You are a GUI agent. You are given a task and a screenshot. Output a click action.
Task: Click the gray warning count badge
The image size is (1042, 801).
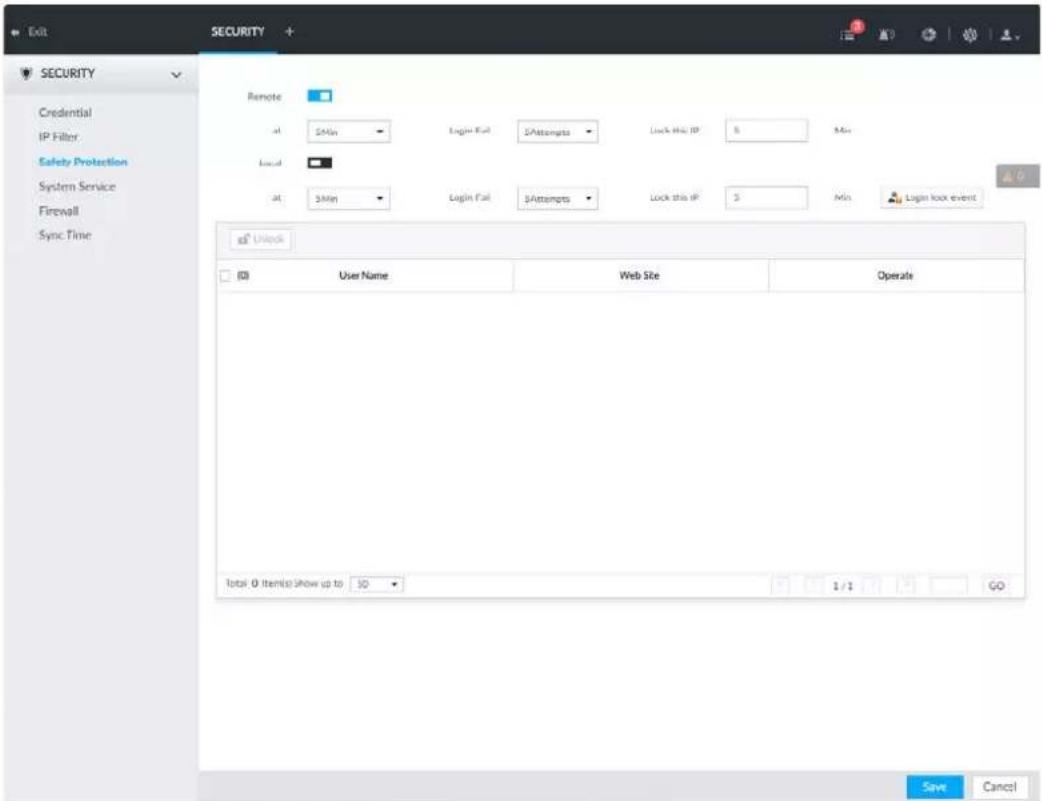1017,176
